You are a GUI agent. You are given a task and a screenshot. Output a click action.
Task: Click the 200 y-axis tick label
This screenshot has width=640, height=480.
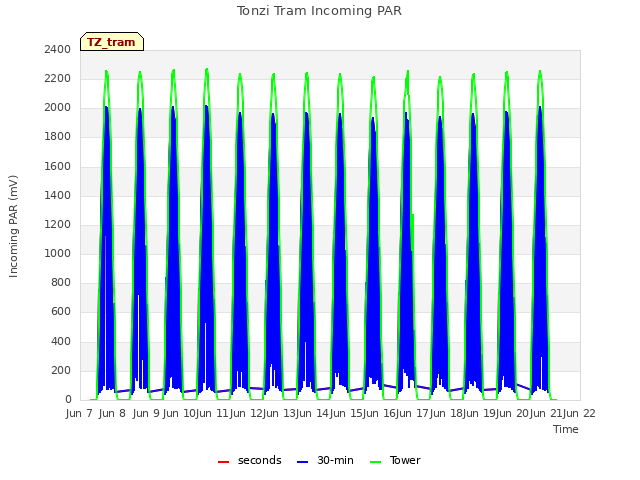tap(61, 370)
